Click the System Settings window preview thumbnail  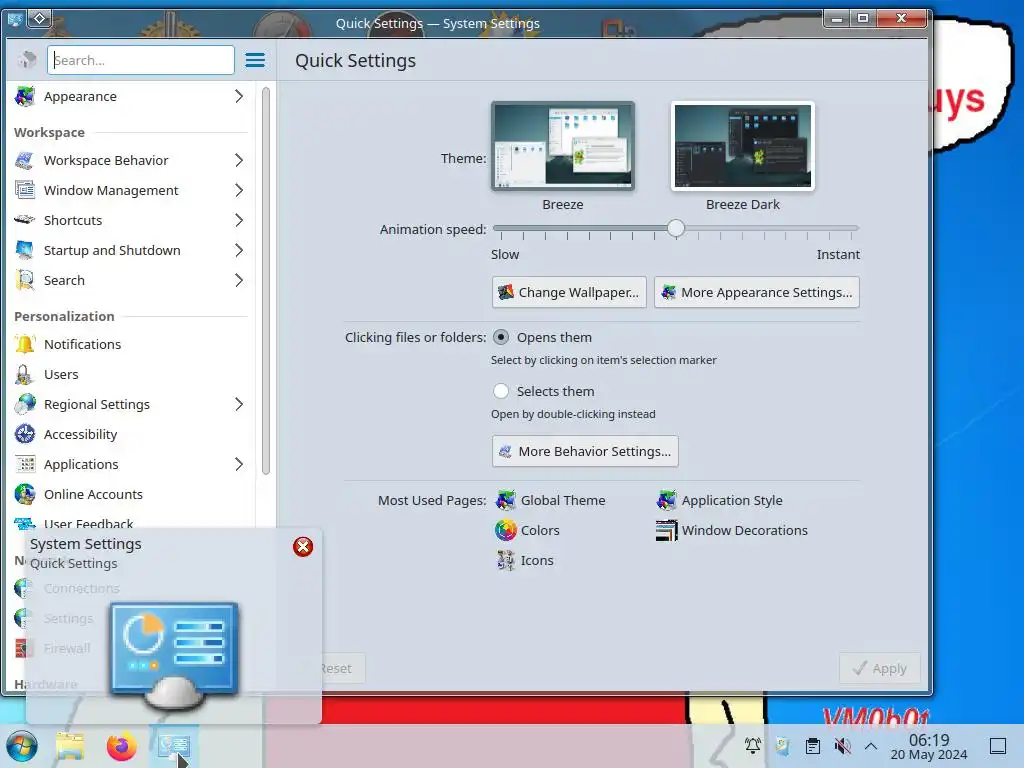[174, 655]
